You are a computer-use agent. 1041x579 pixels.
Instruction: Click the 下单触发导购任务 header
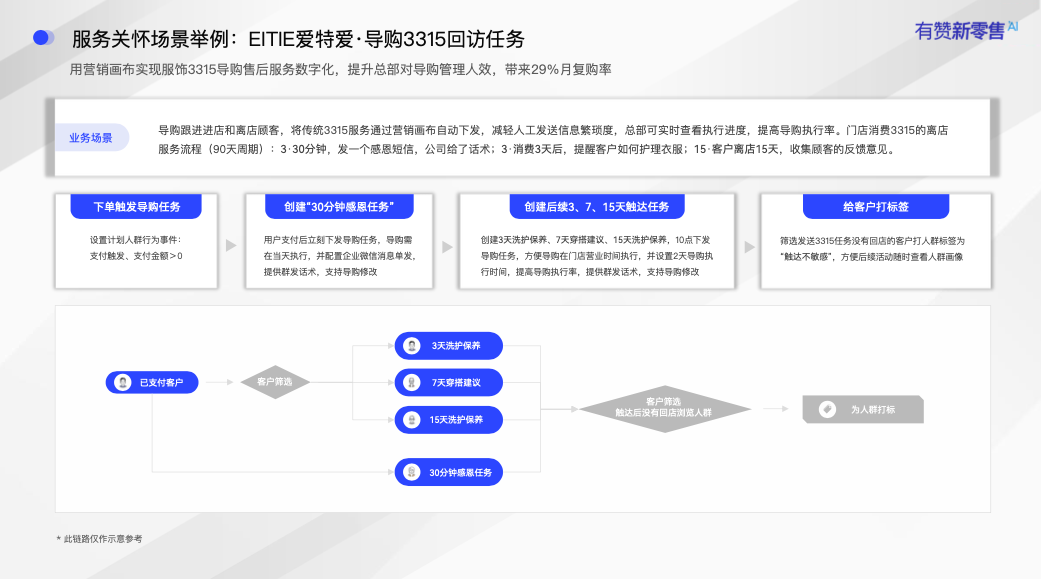pyautogui.click(x=136, y=207)
